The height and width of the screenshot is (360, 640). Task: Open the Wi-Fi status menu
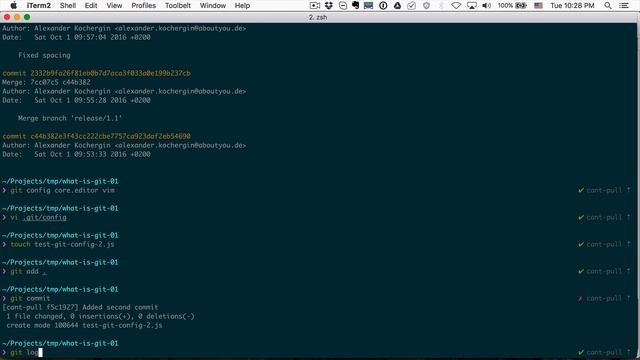[x=456, y=6]
